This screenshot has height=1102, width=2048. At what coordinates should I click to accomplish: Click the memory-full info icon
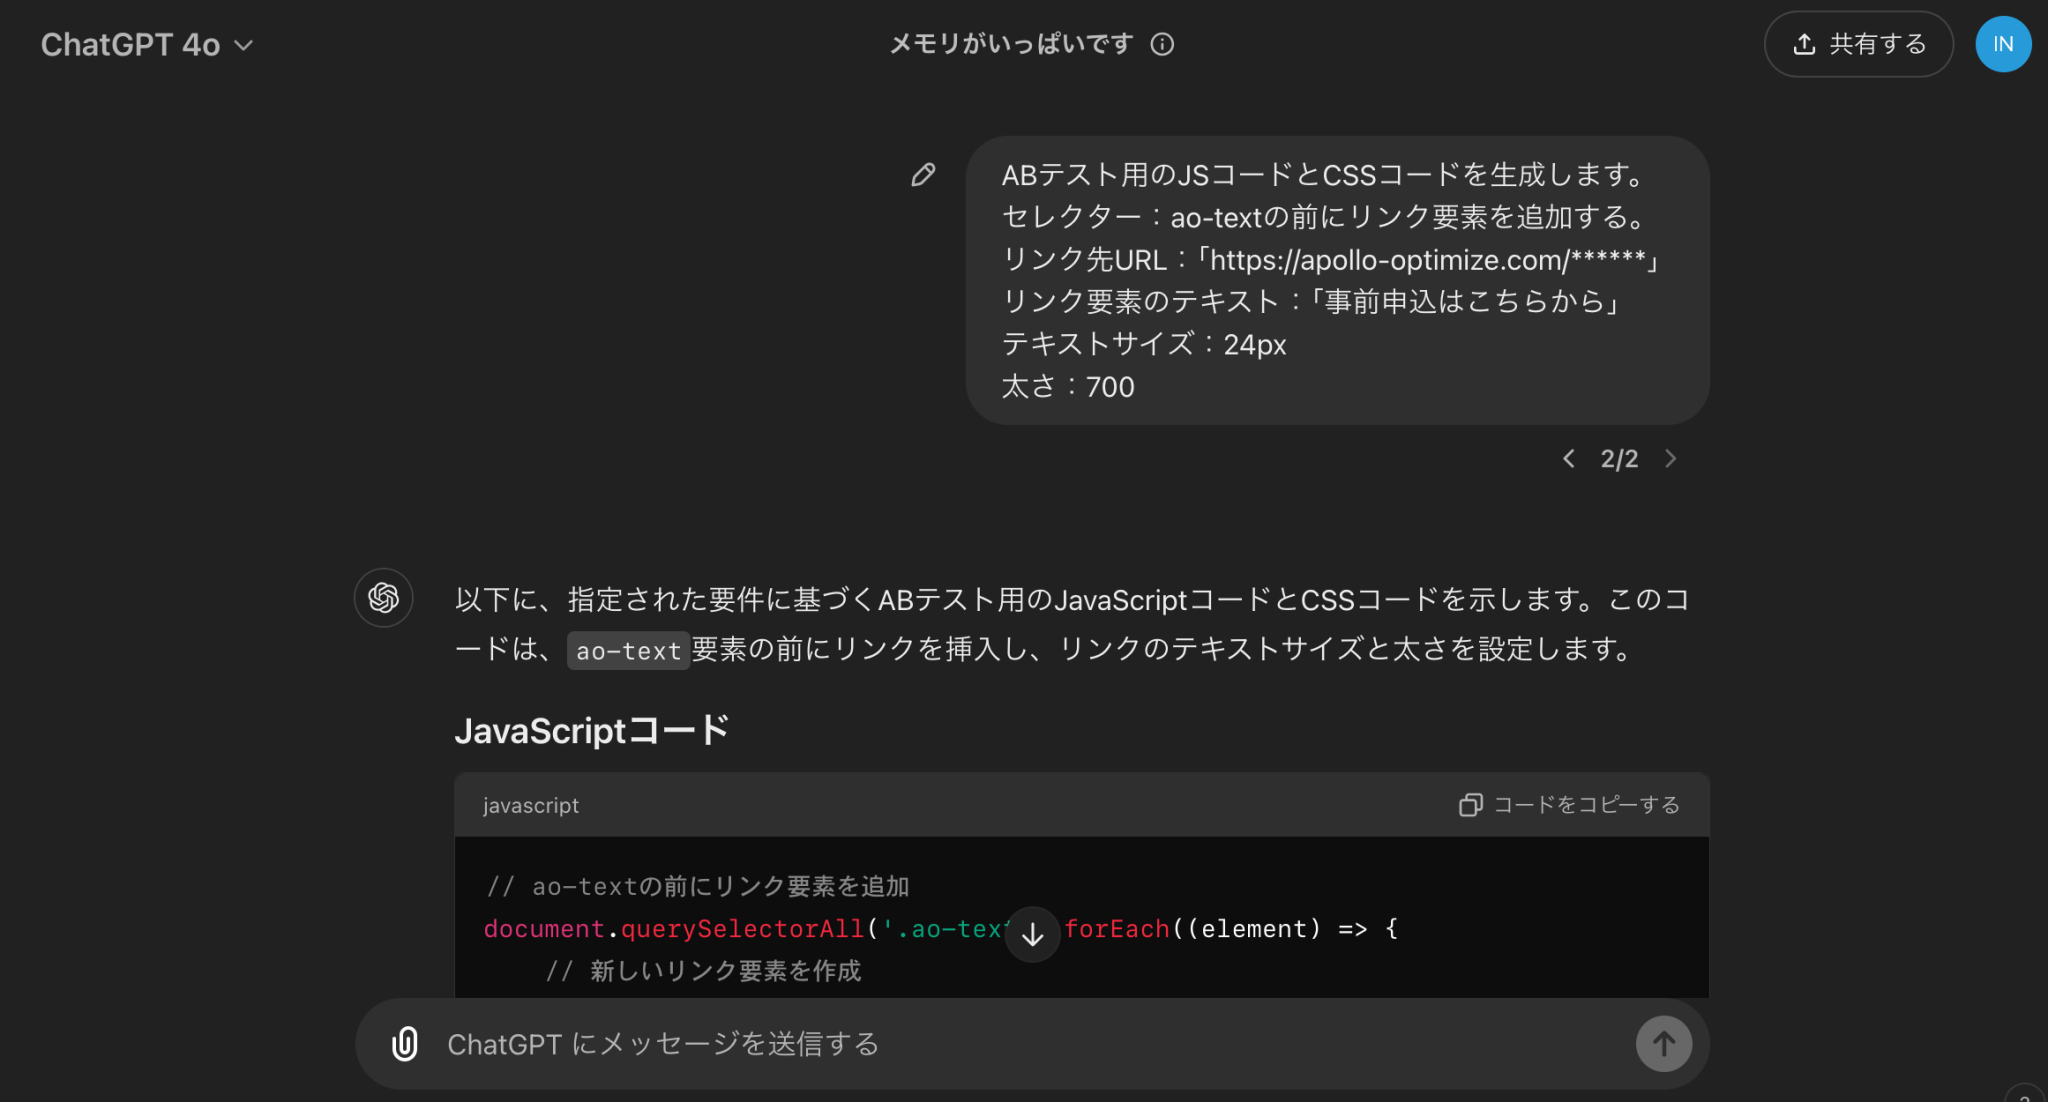[x=1162, y=44]
